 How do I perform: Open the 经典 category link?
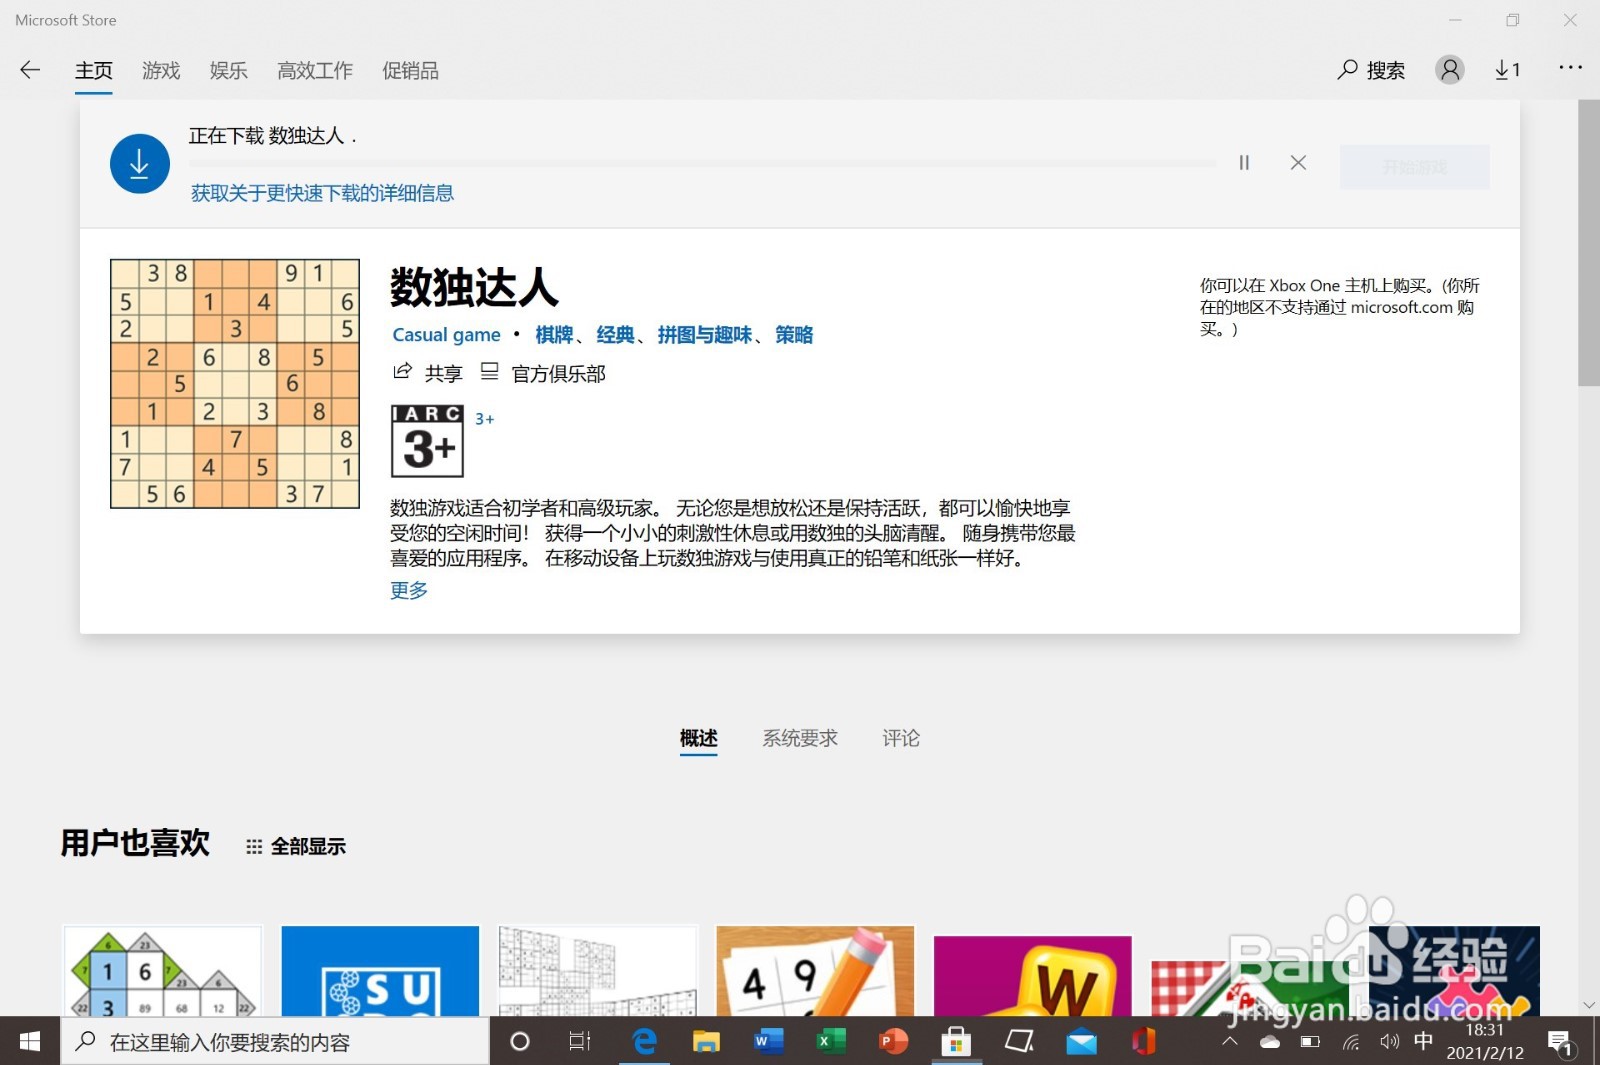(x=615, y=335)
